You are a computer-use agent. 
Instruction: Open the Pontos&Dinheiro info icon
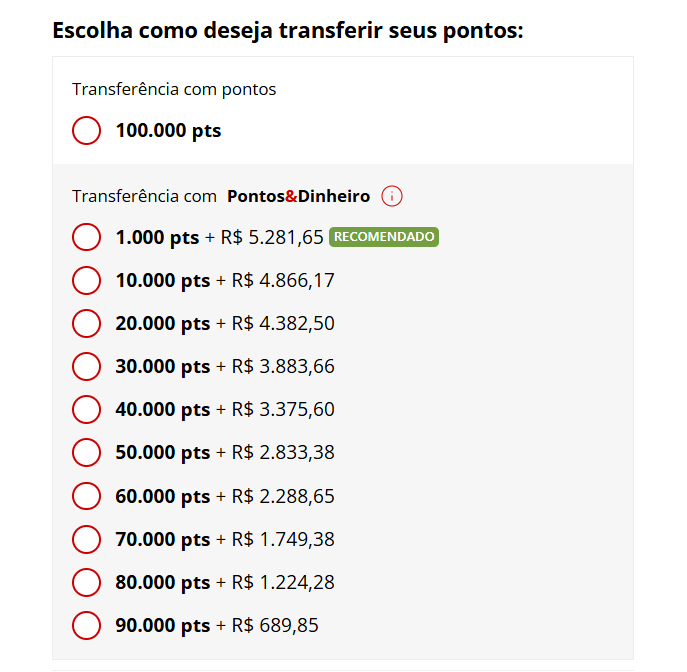(392, 196)
